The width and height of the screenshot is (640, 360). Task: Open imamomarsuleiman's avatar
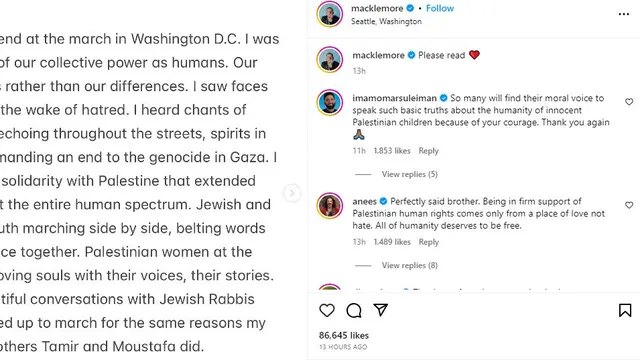pyautogui.click(x=329, y=102)
